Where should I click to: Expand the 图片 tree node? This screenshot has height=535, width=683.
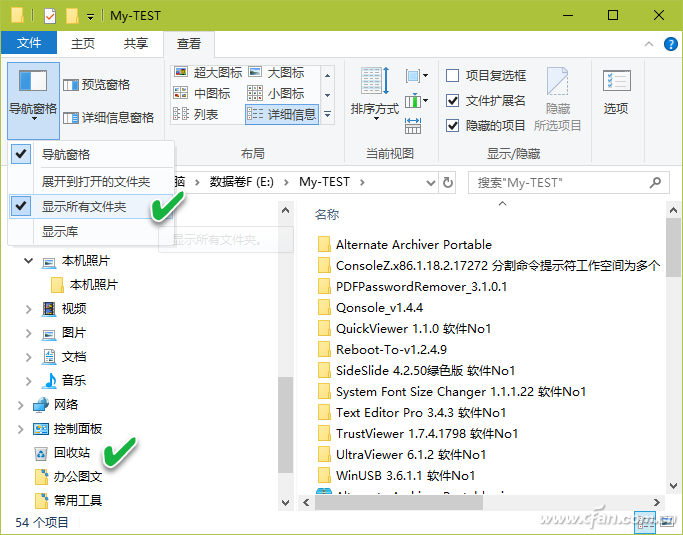tap(28, 334)
